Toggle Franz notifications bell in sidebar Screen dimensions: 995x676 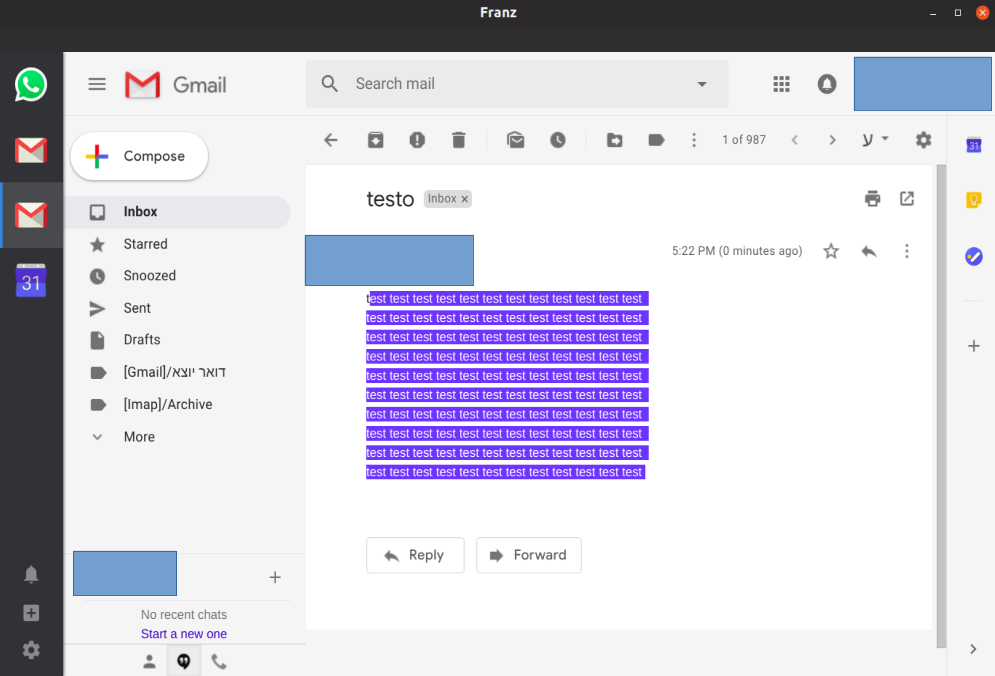[30, 574]
